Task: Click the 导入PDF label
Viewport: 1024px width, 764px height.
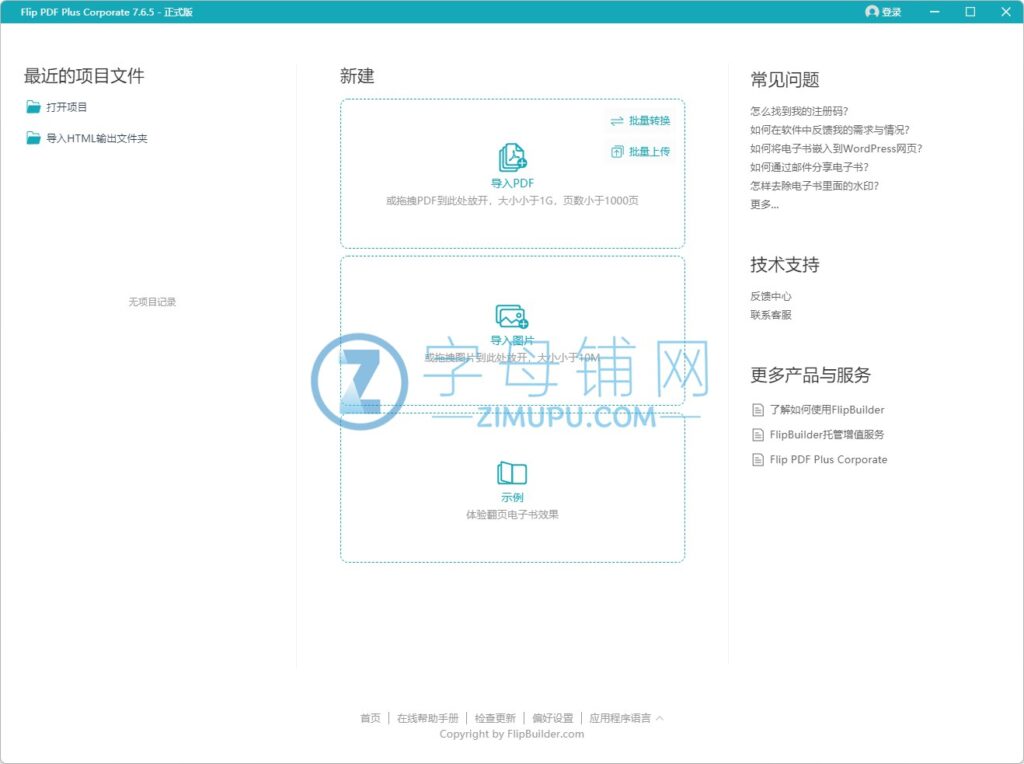Action: point(513,183)
